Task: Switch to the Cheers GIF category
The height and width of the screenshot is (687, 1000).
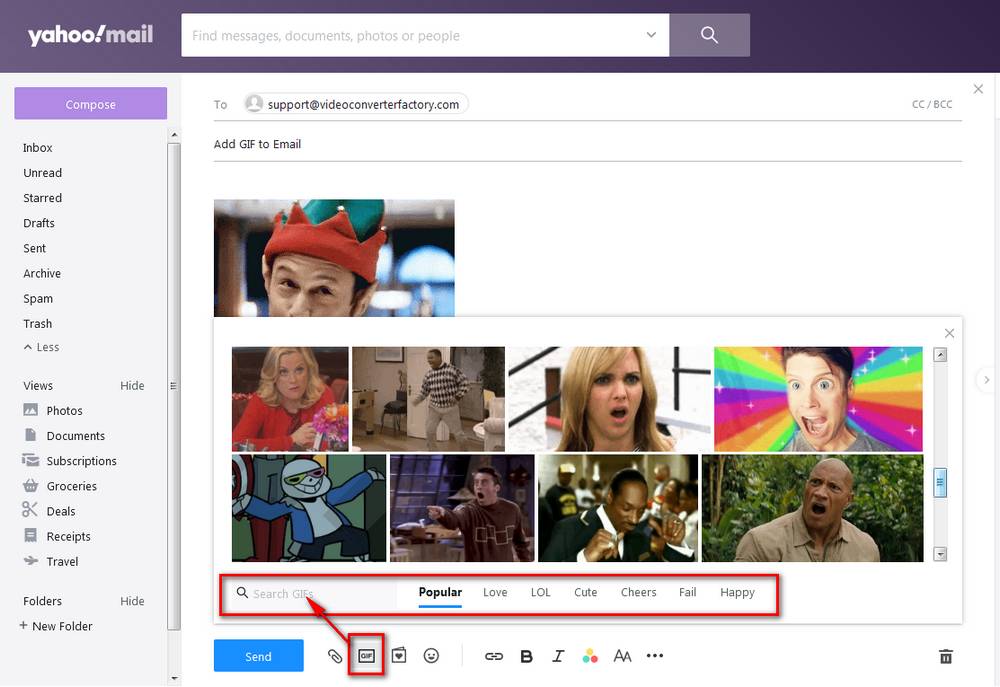Action: point(638,592)
